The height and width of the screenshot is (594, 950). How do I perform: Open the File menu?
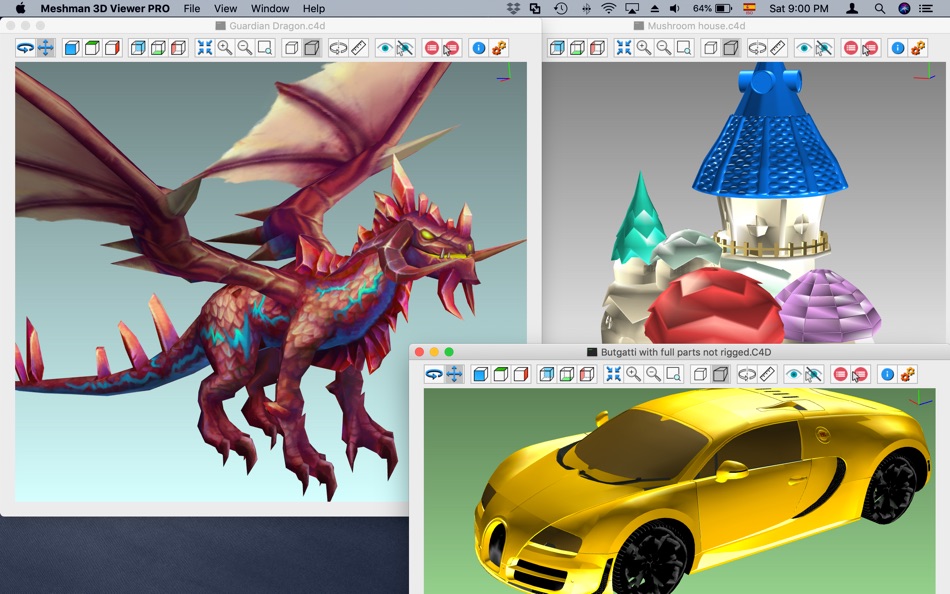click(x=191, y=8)
